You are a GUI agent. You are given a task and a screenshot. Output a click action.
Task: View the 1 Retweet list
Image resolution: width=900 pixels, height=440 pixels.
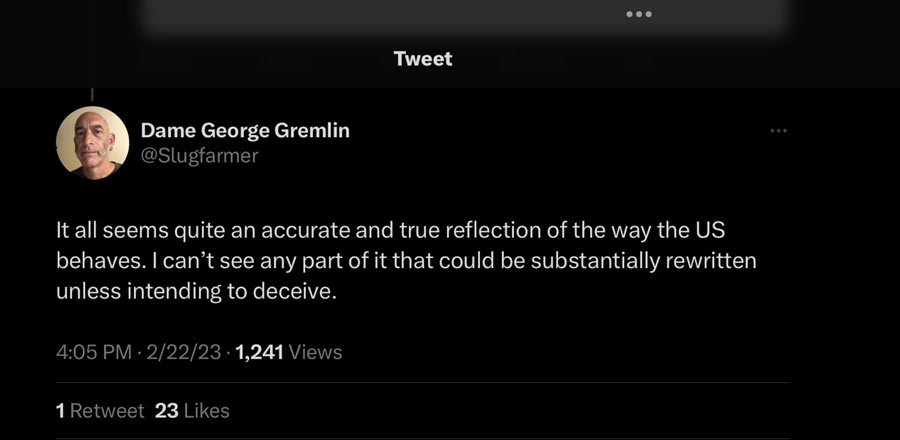100,411
